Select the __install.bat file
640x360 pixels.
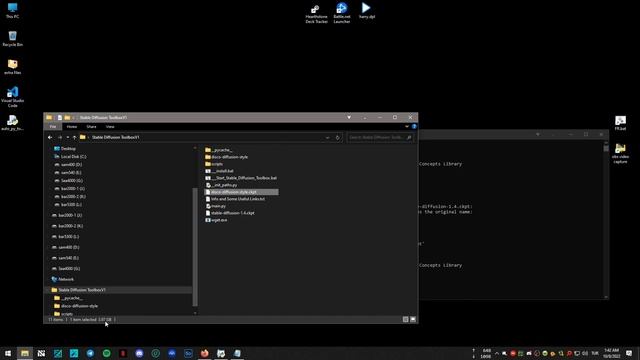click(219, 171)
